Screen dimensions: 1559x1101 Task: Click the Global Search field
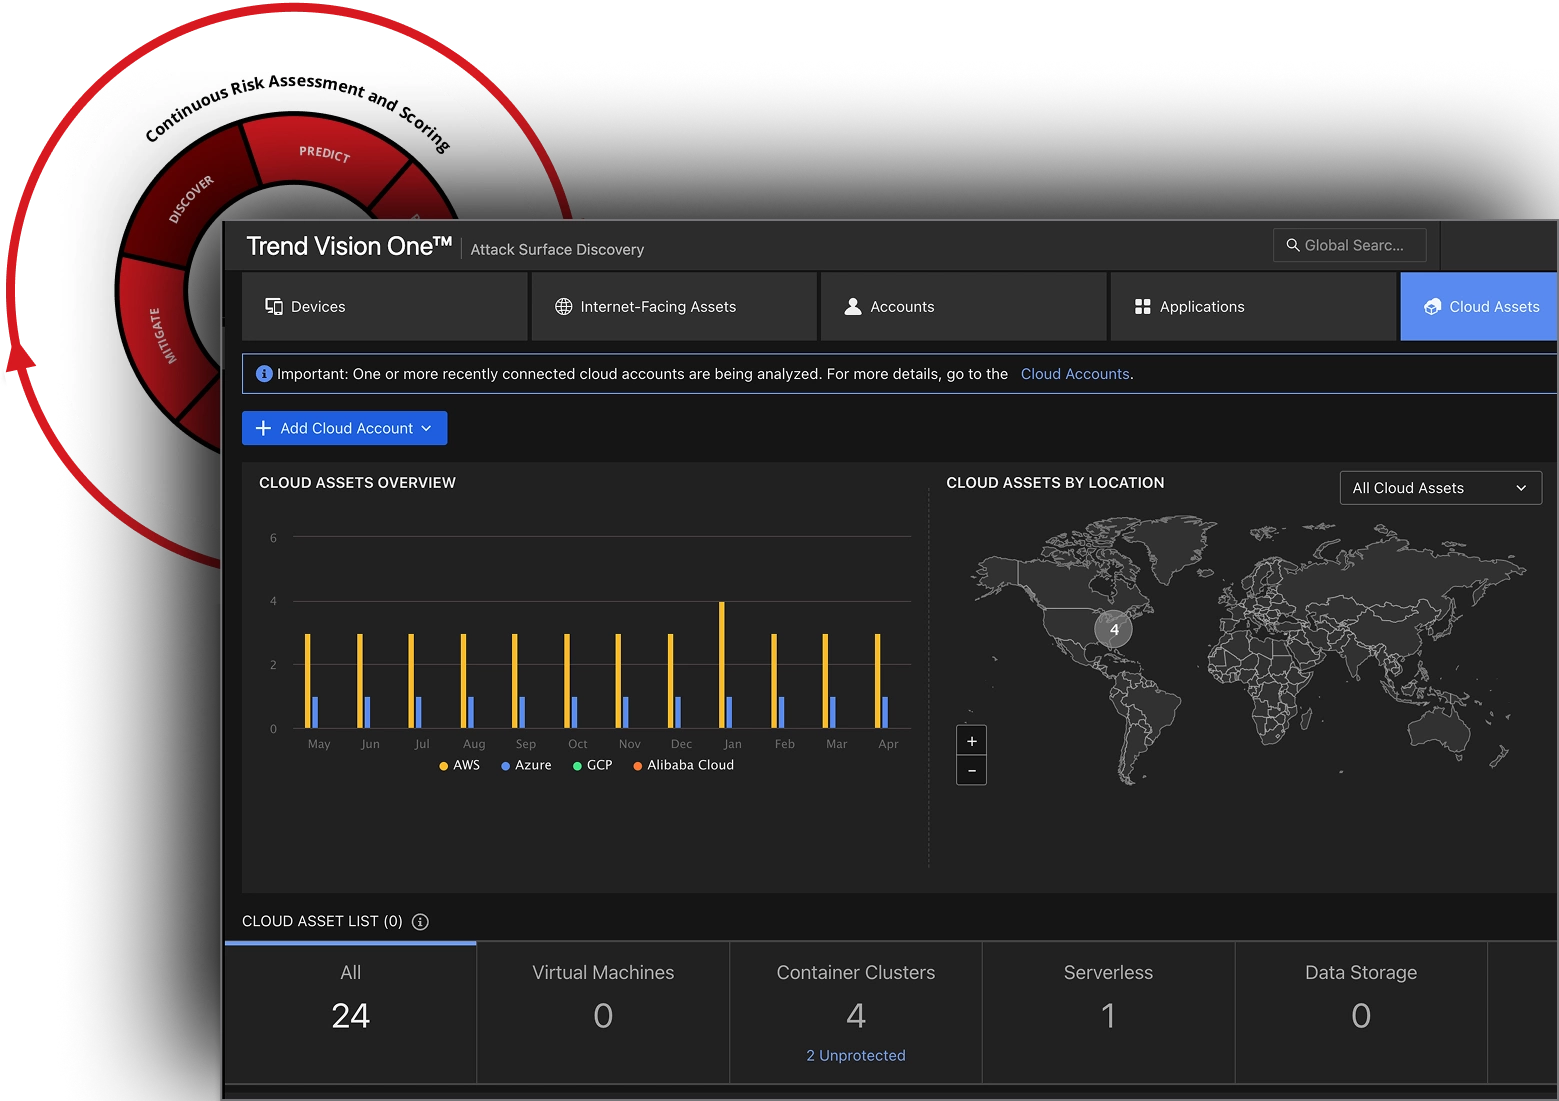click(1349, 245)
